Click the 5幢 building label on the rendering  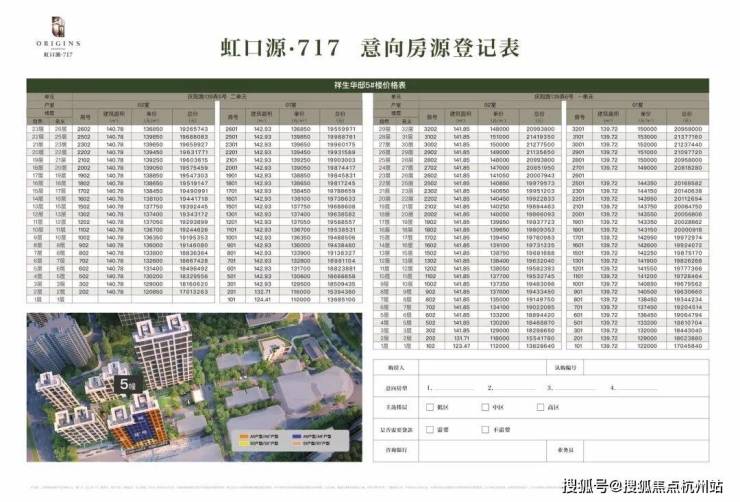(x=127, y=385)
